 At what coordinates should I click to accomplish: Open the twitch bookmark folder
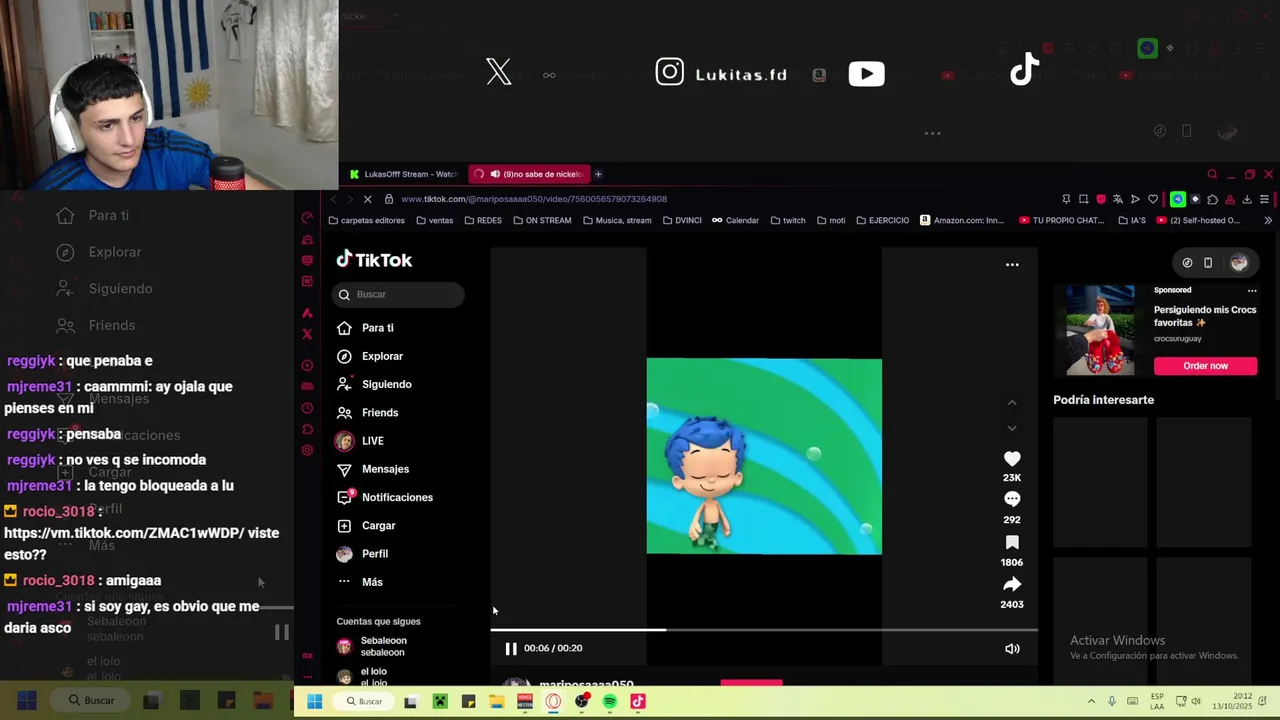point(788,220)
